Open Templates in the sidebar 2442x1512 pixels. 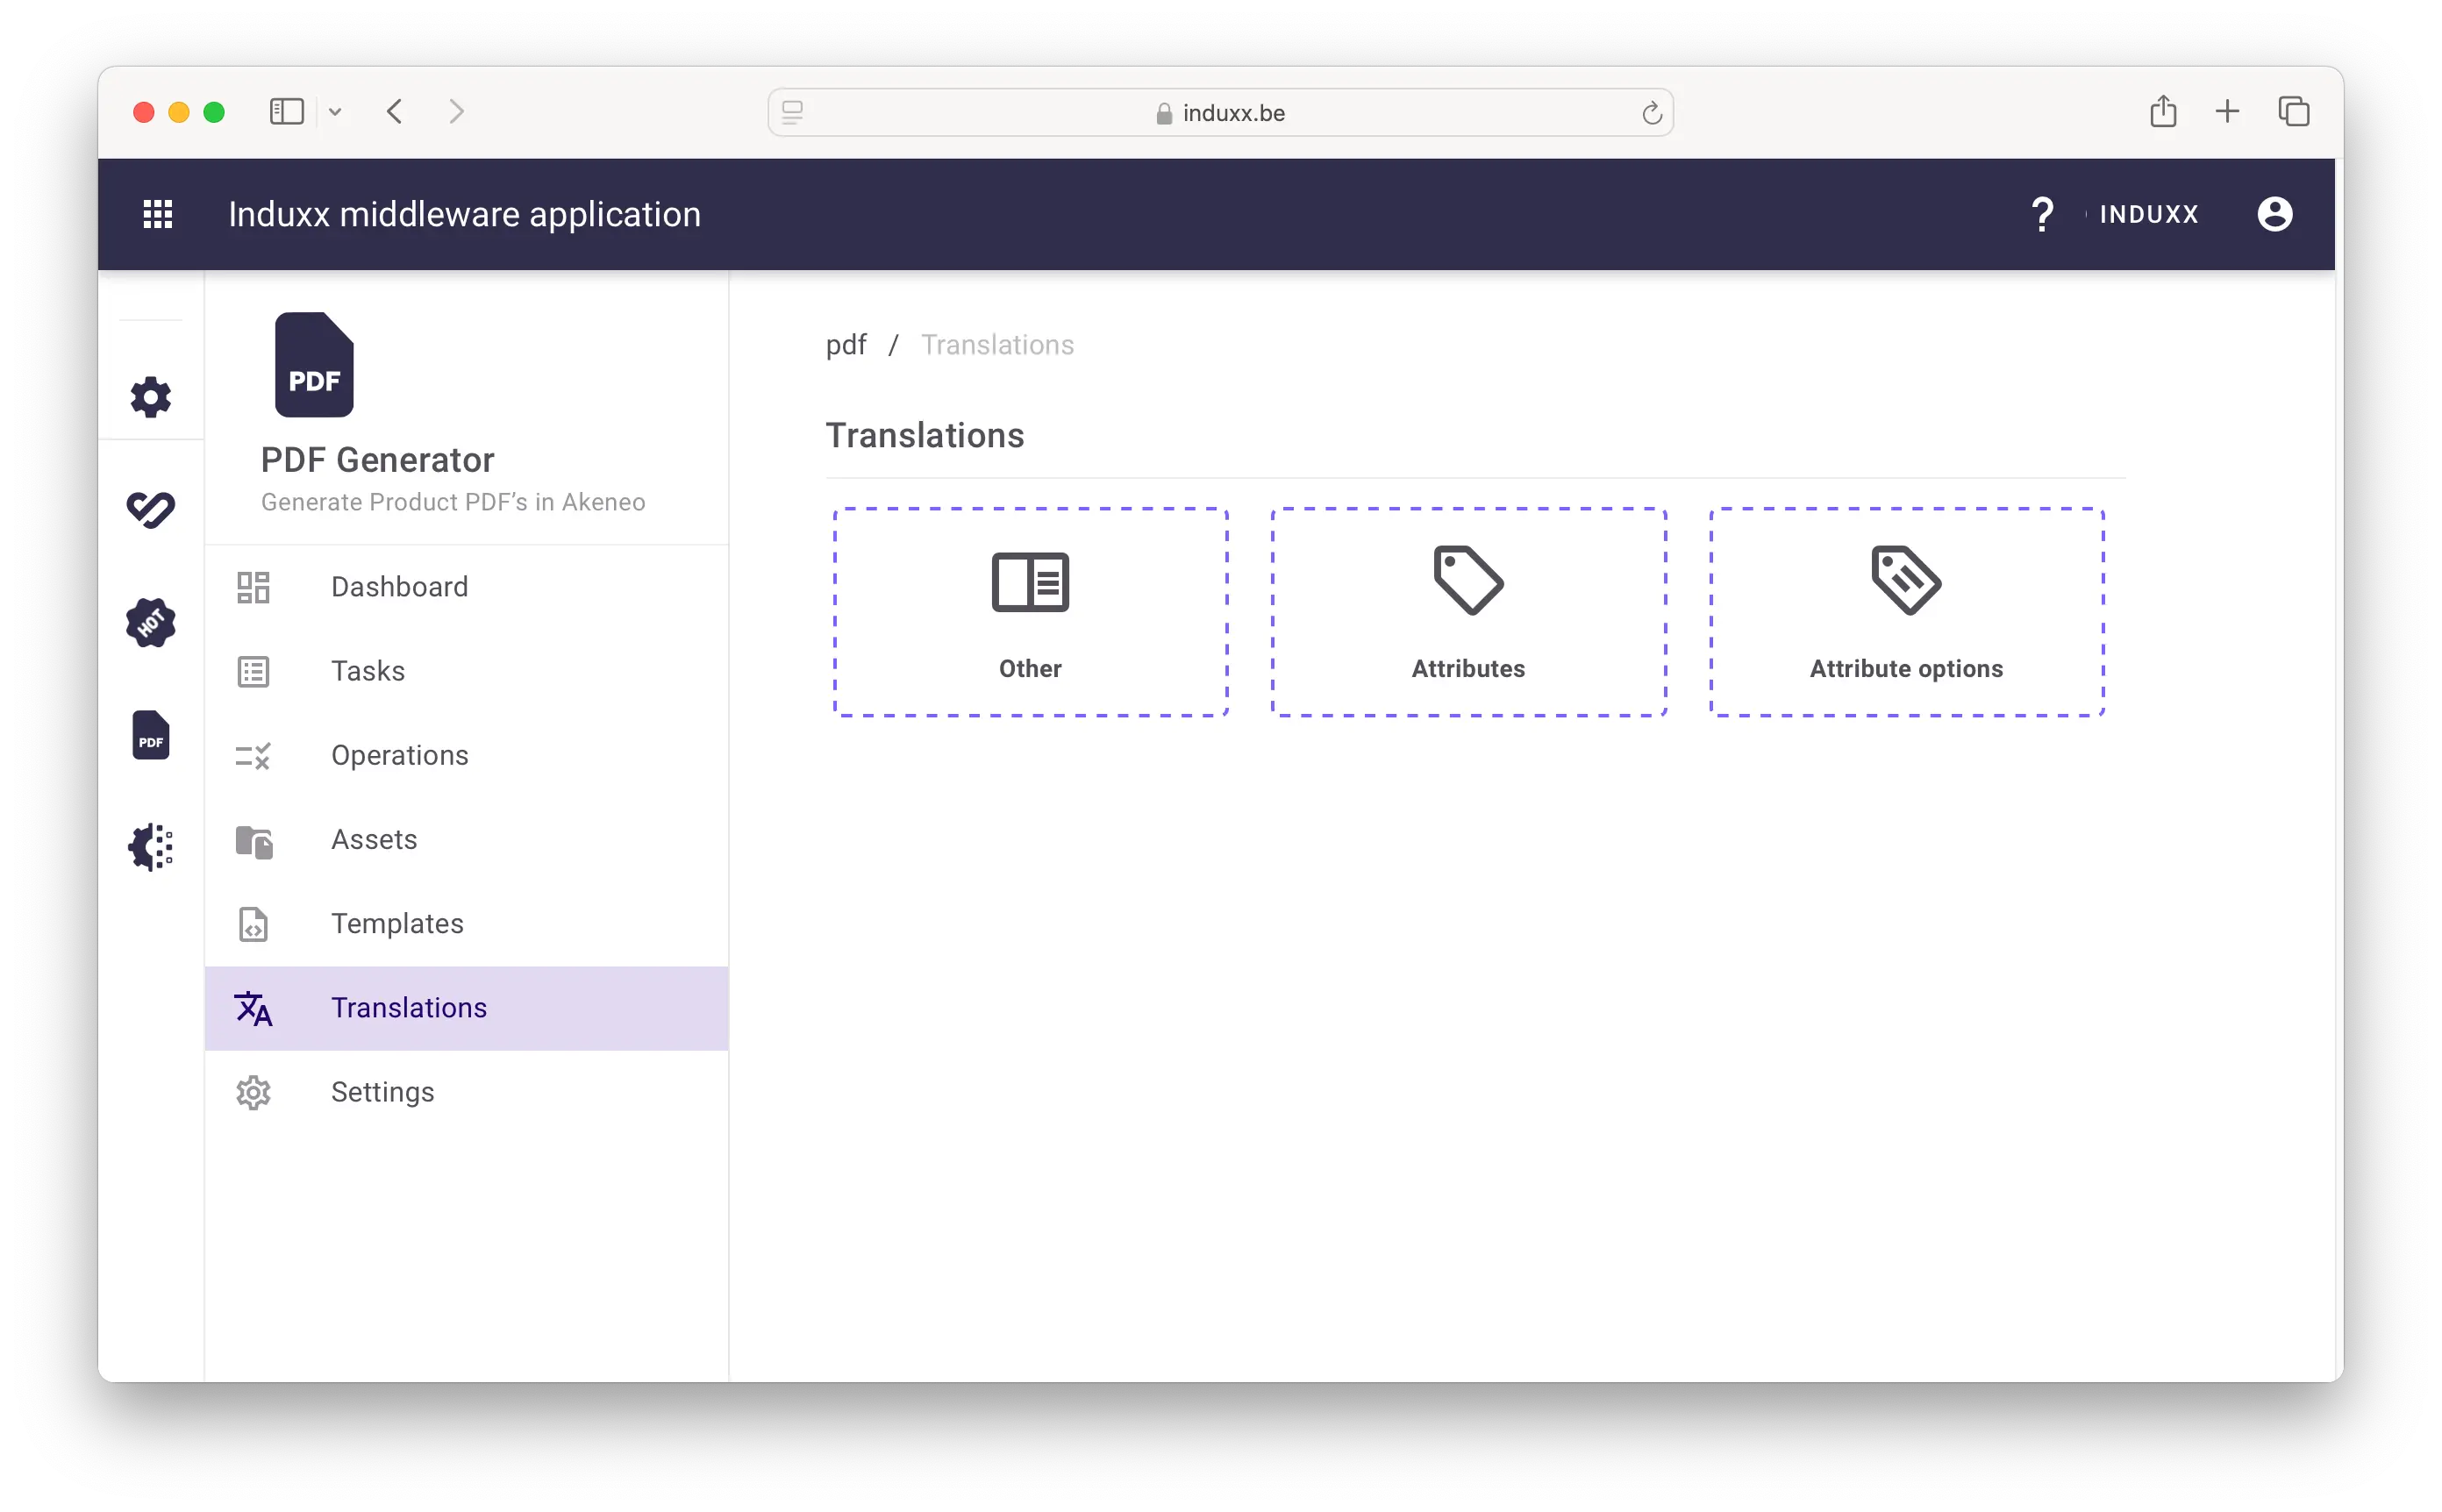(397, 924)
